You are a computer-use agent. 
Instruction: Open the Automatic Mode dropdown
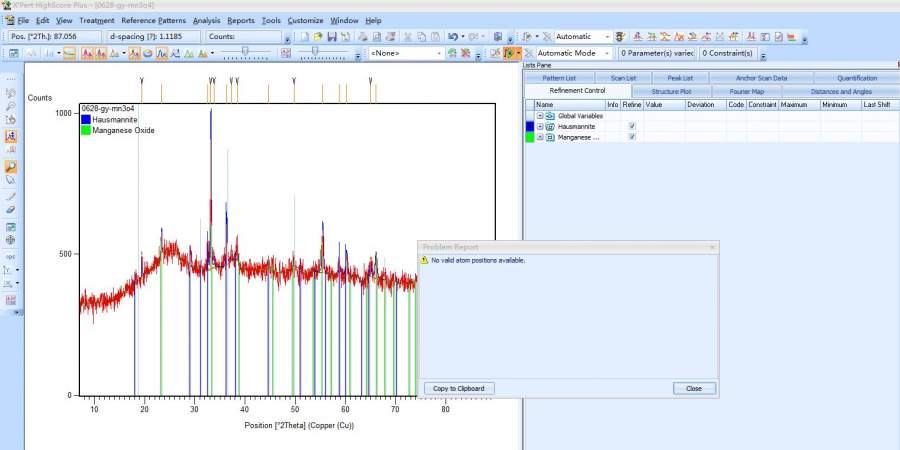click(607, 53)
